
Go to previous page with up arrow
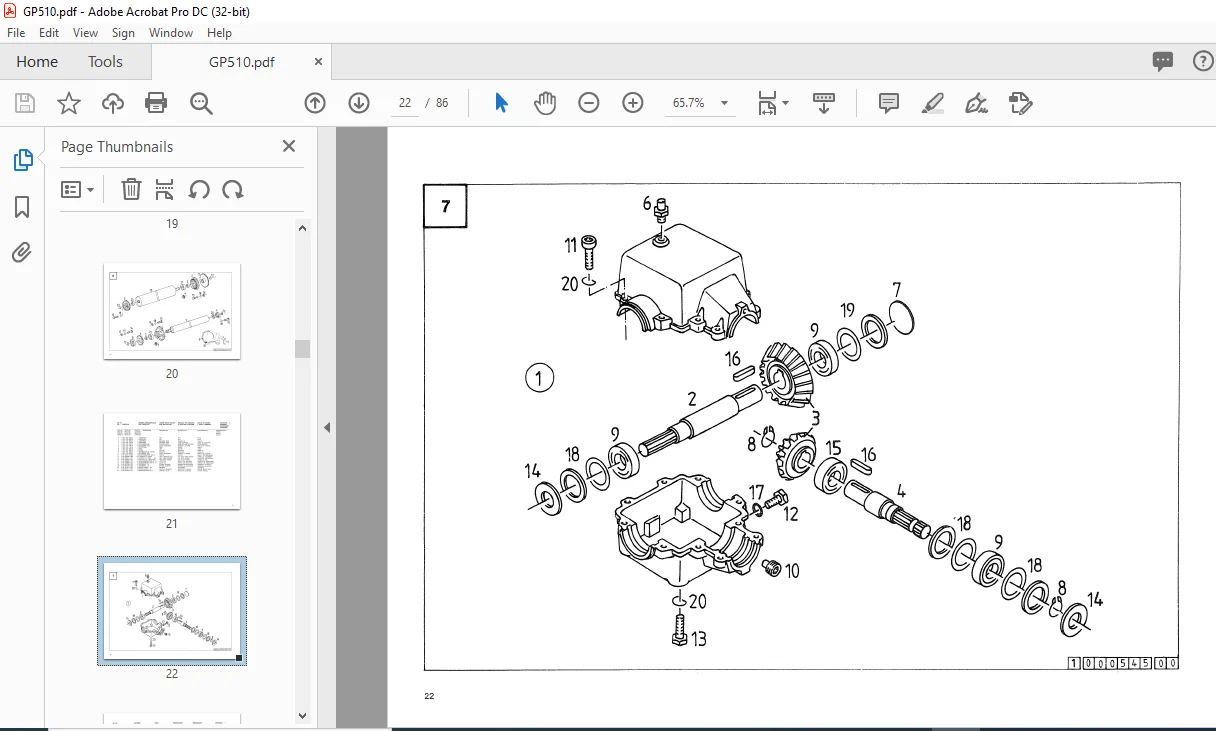pos(315,103)
